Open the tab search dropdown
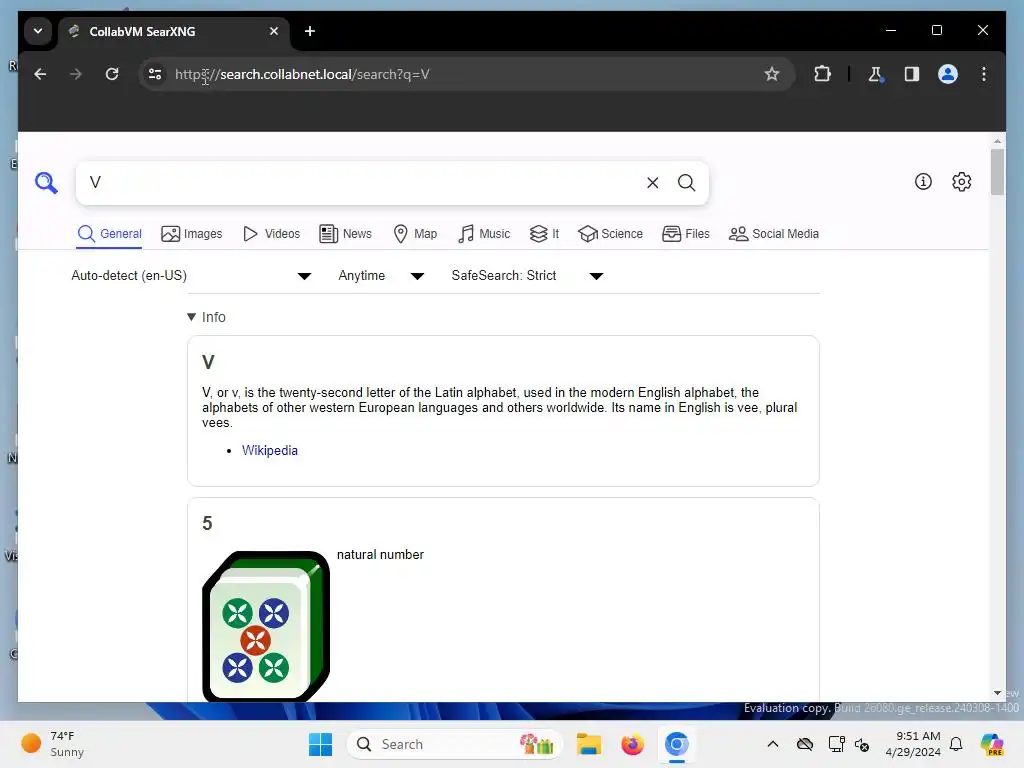The image size is (1024, 768). pos(38,31)
